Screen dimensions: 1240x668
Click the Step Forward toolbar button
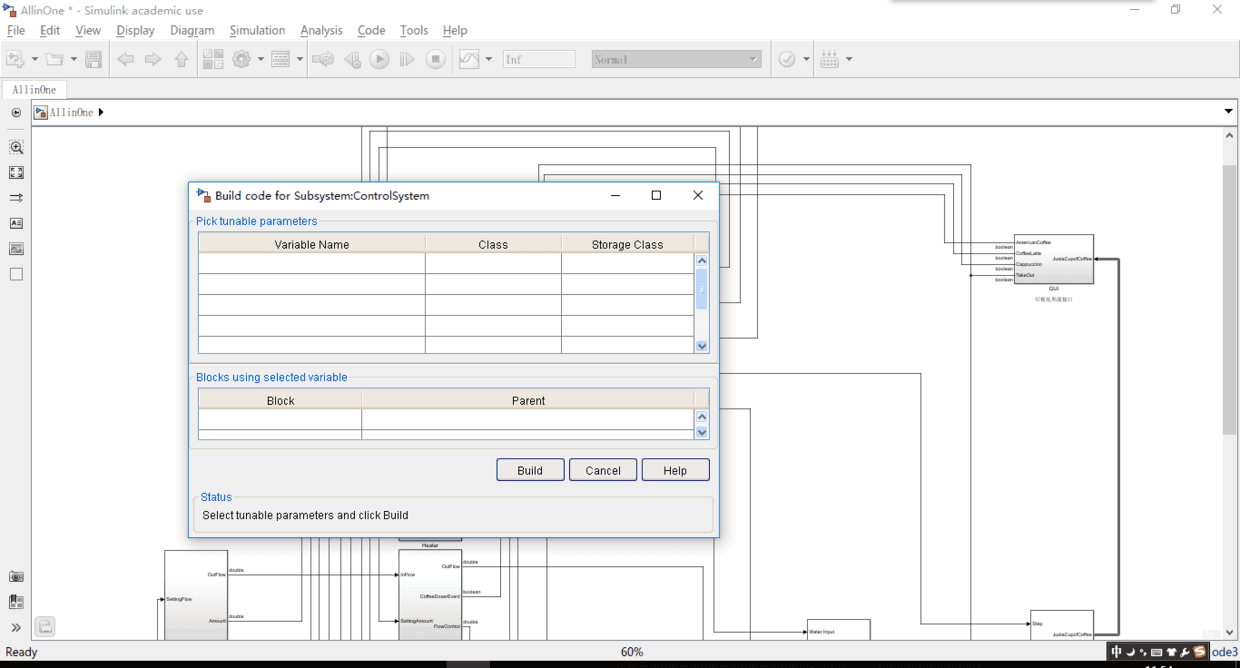pyautogui.click(x=407, y=60)
